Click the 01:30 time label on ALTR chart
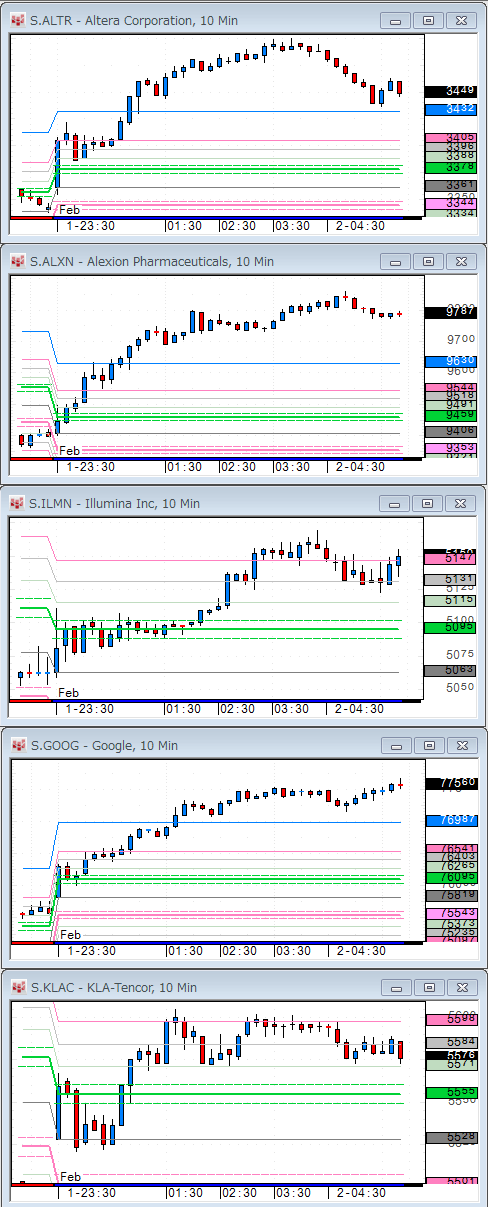Image resolution: width=488 pixels, height=1207 pixels. pos(185,226)
